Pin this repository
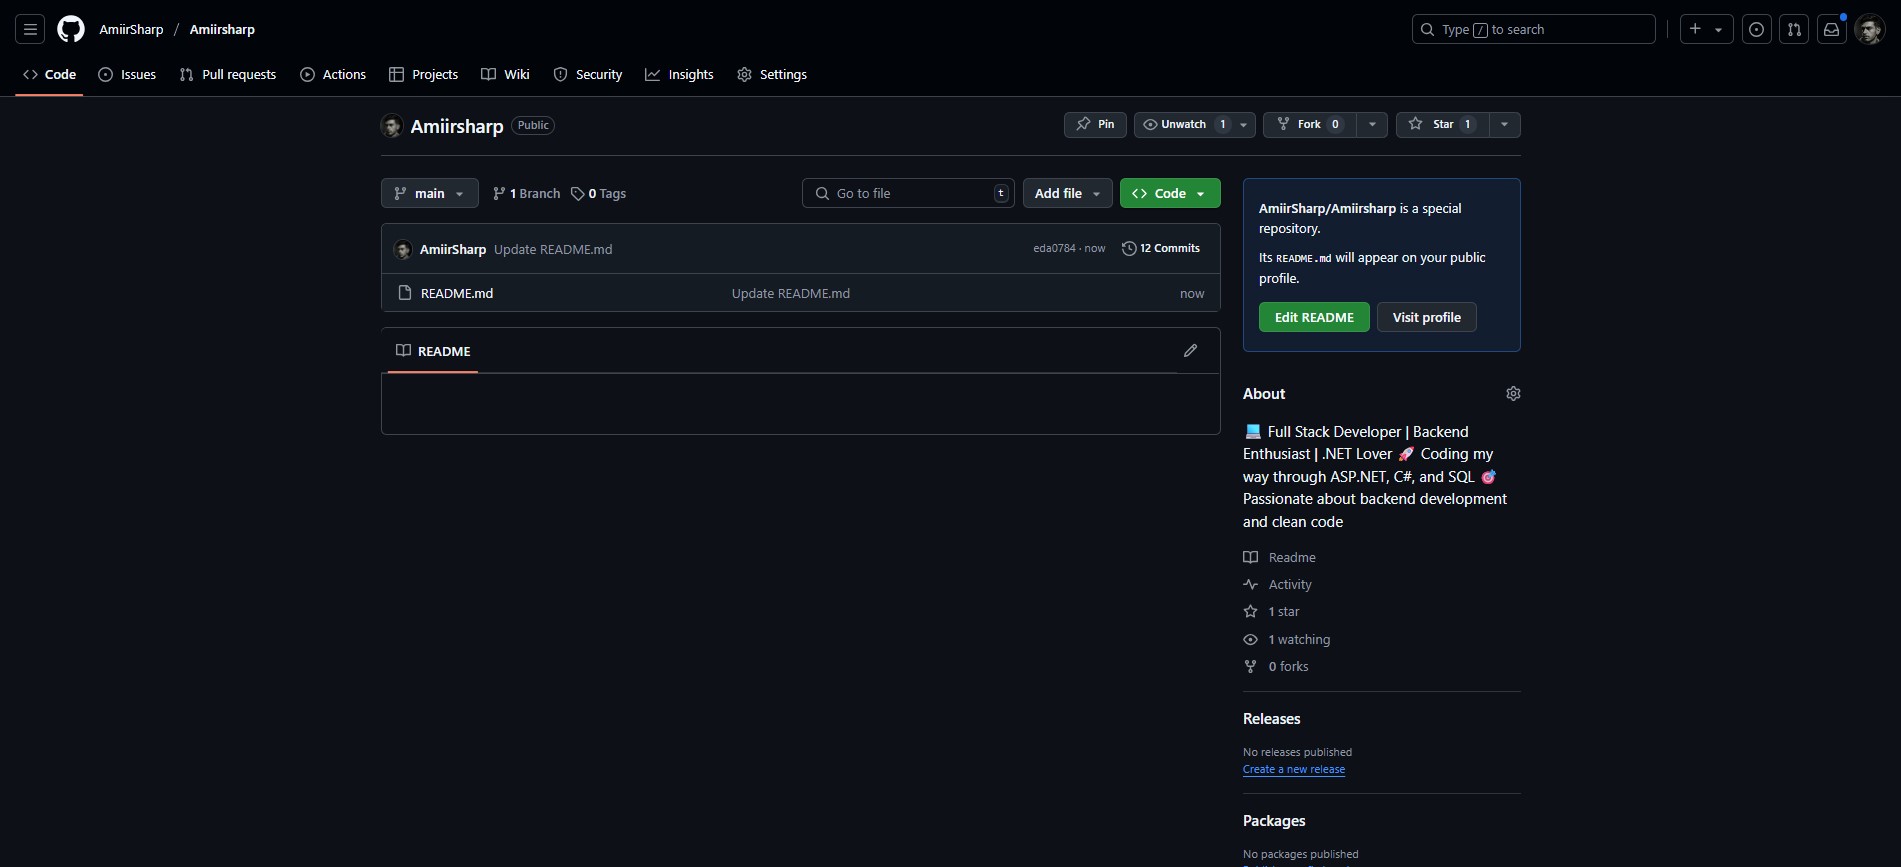1901x867 pixels. pyautogui.click(x=1095, y=125)
